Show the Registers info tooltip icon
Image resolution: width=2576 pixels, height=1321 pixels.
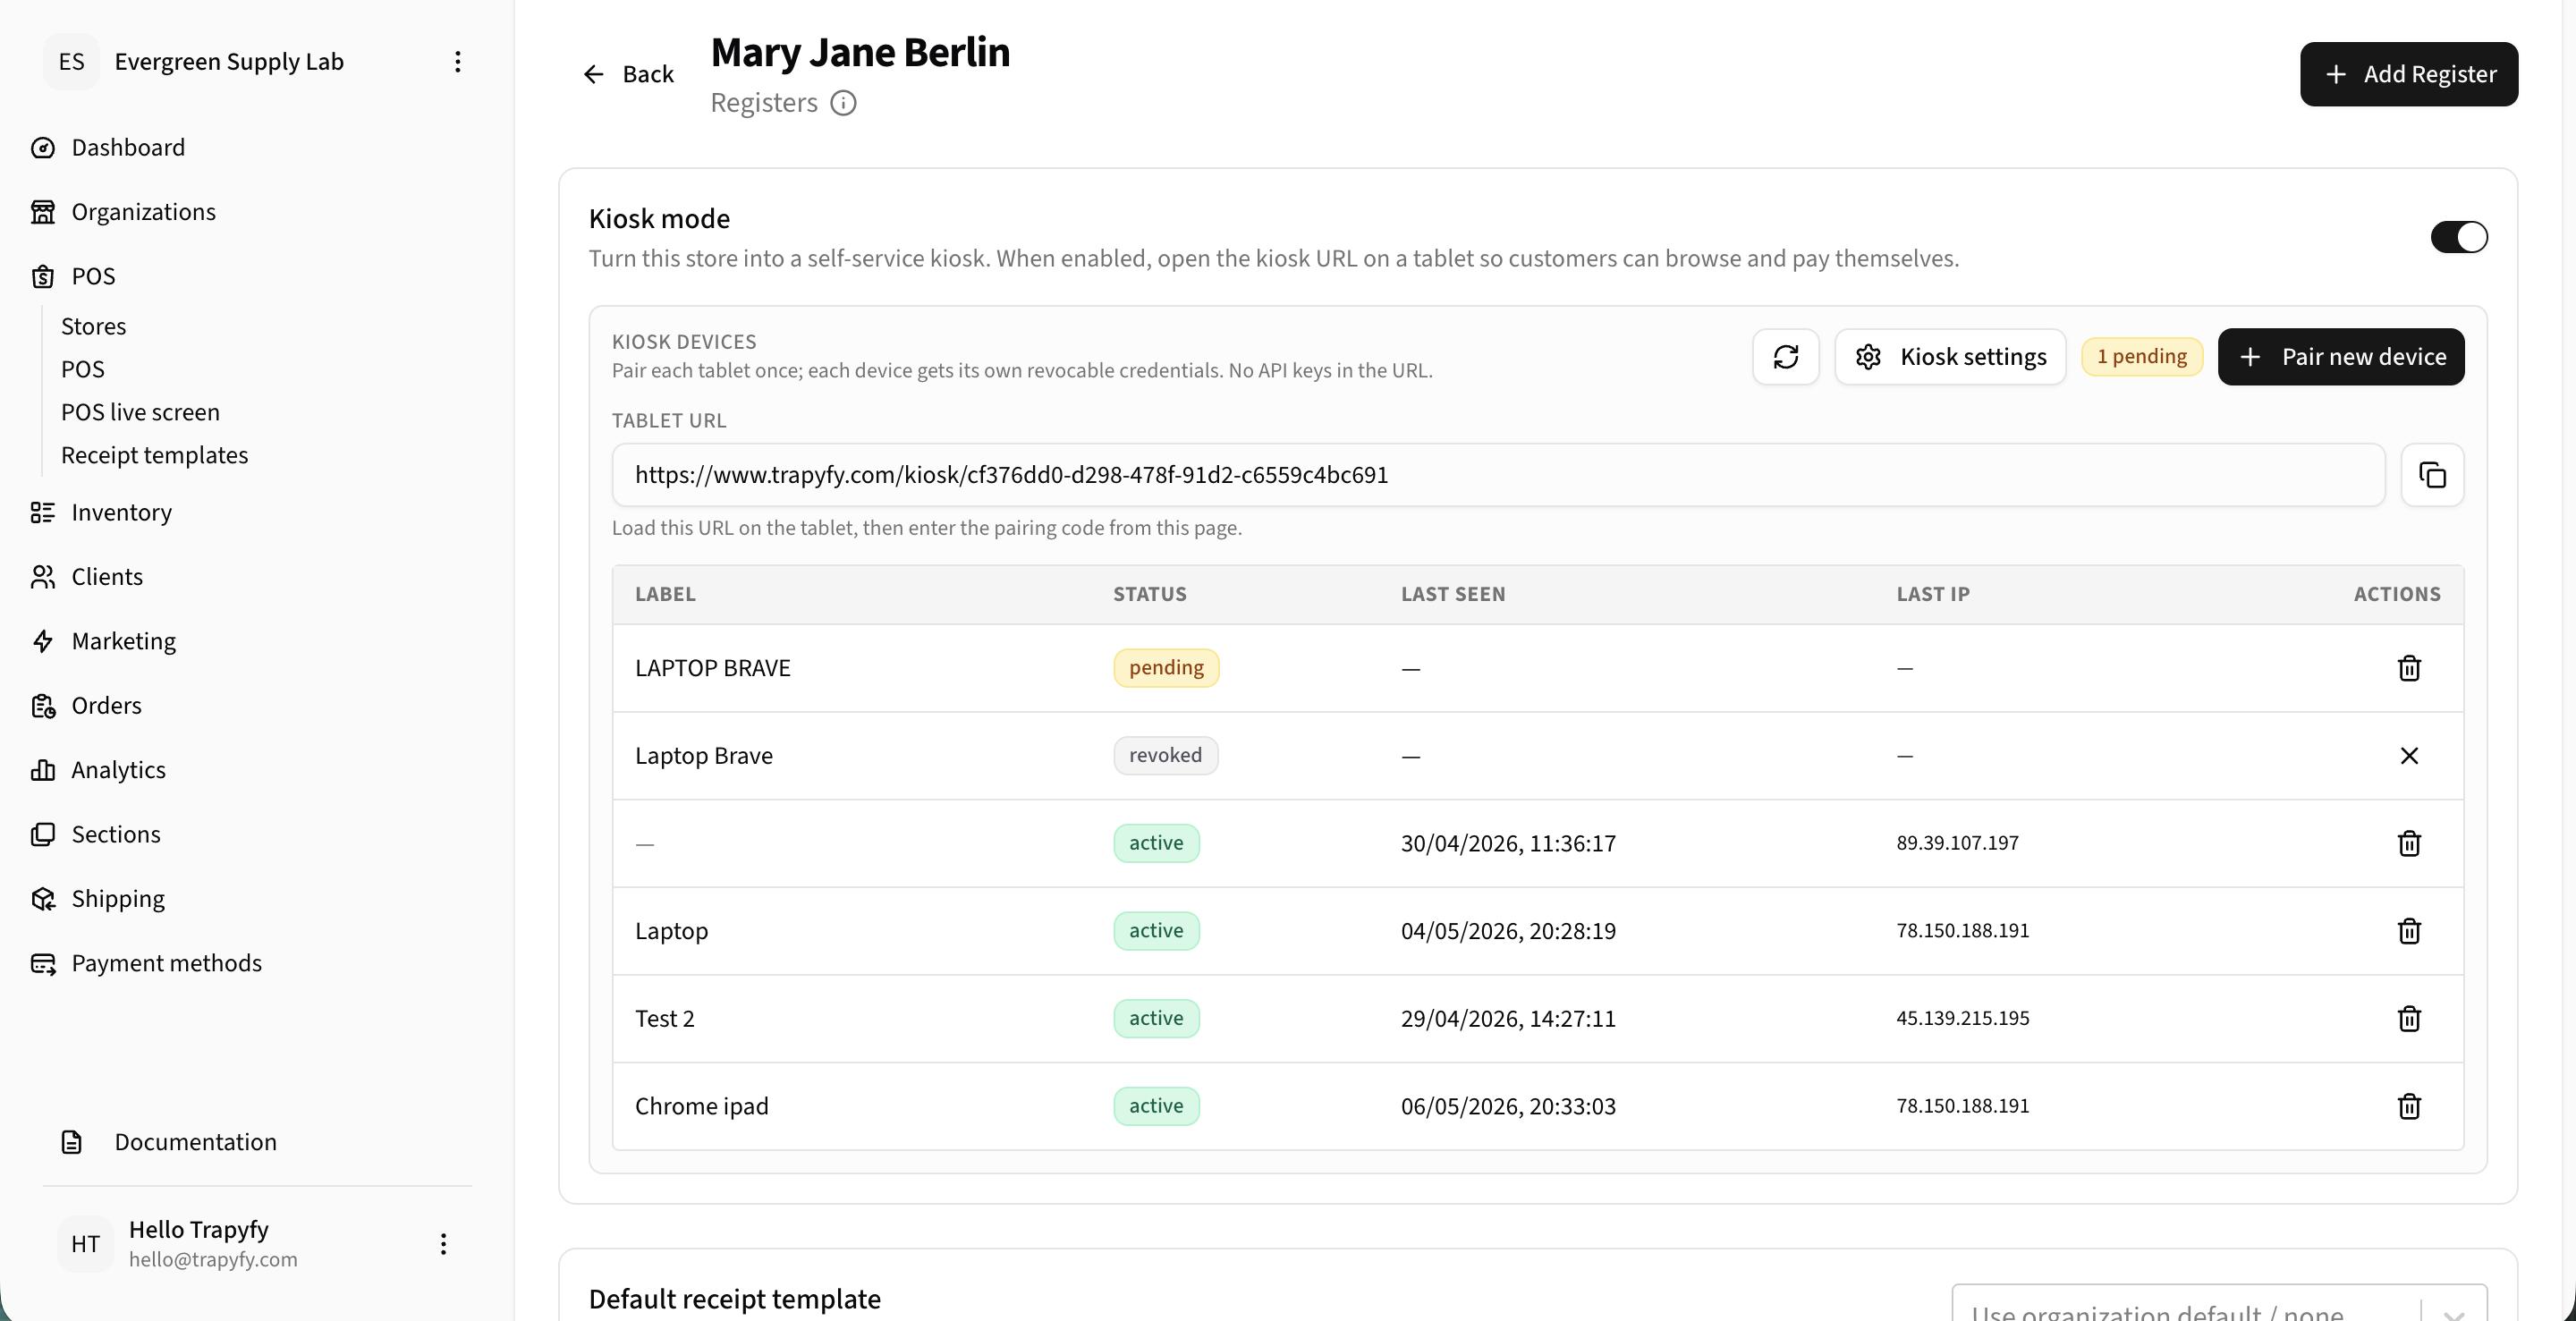coord(843,103)
